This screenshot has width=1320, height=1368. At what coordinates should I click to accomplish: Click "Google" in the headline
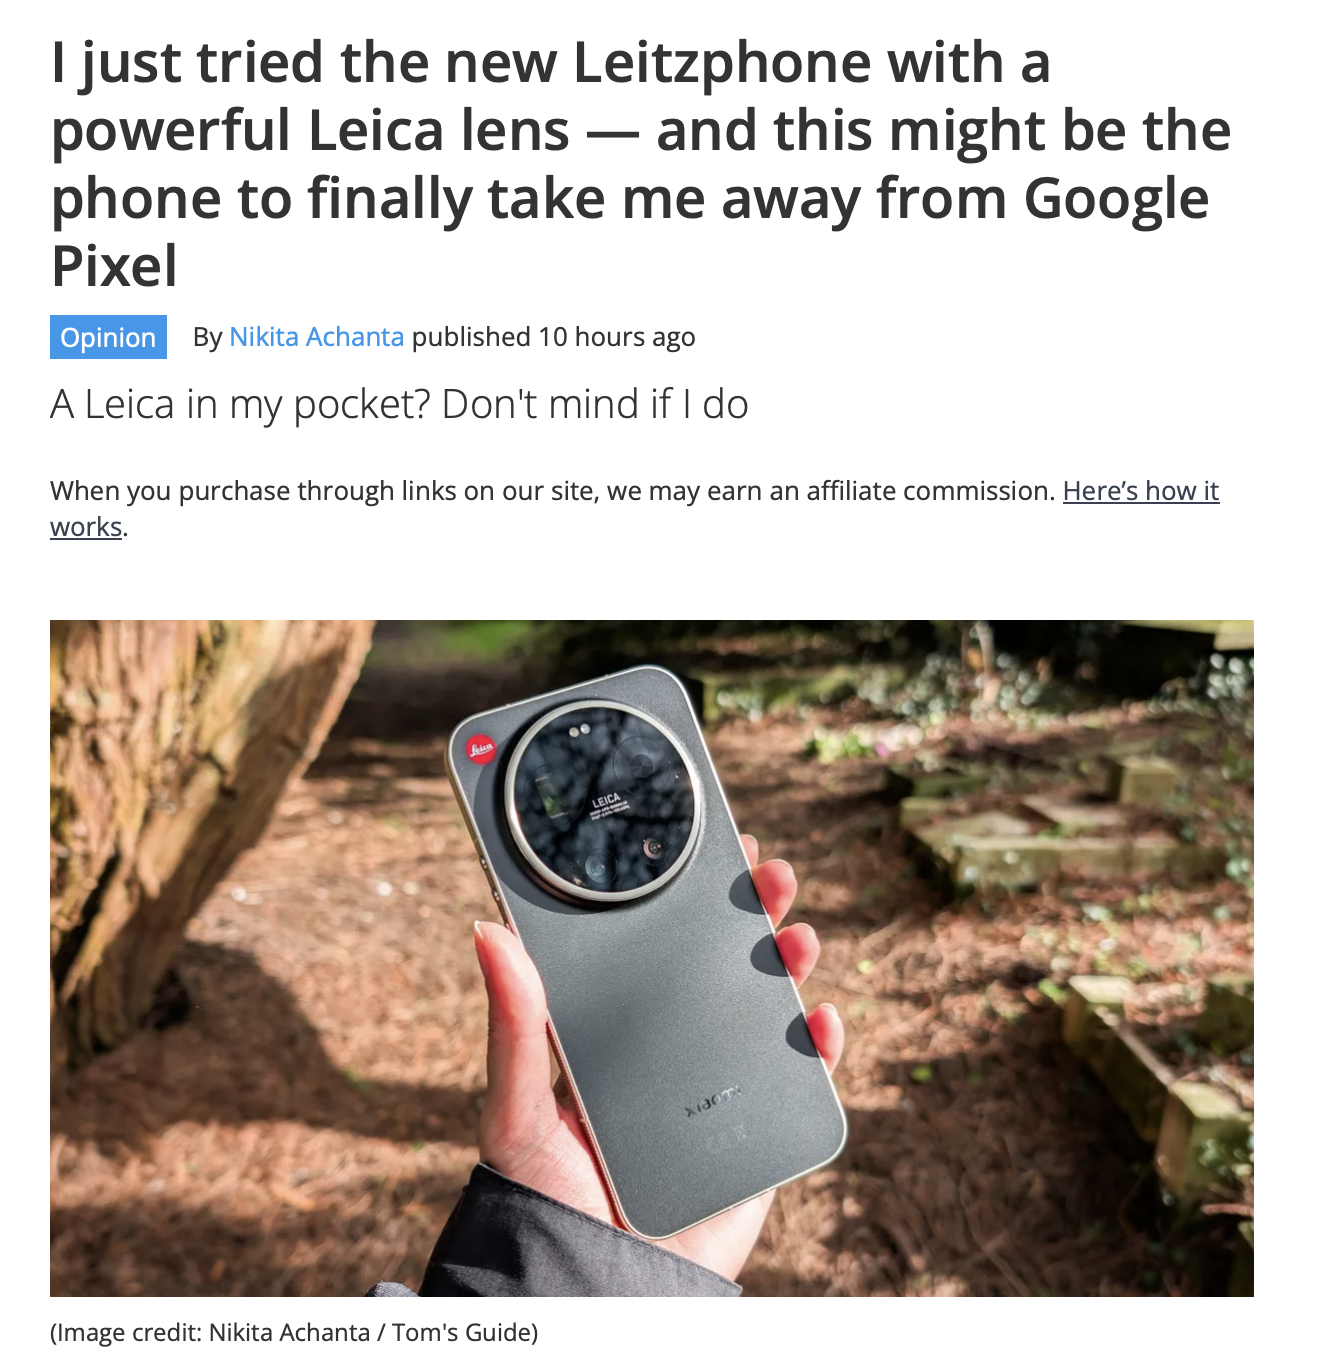pyautogui.click(x=1116, y=199)
